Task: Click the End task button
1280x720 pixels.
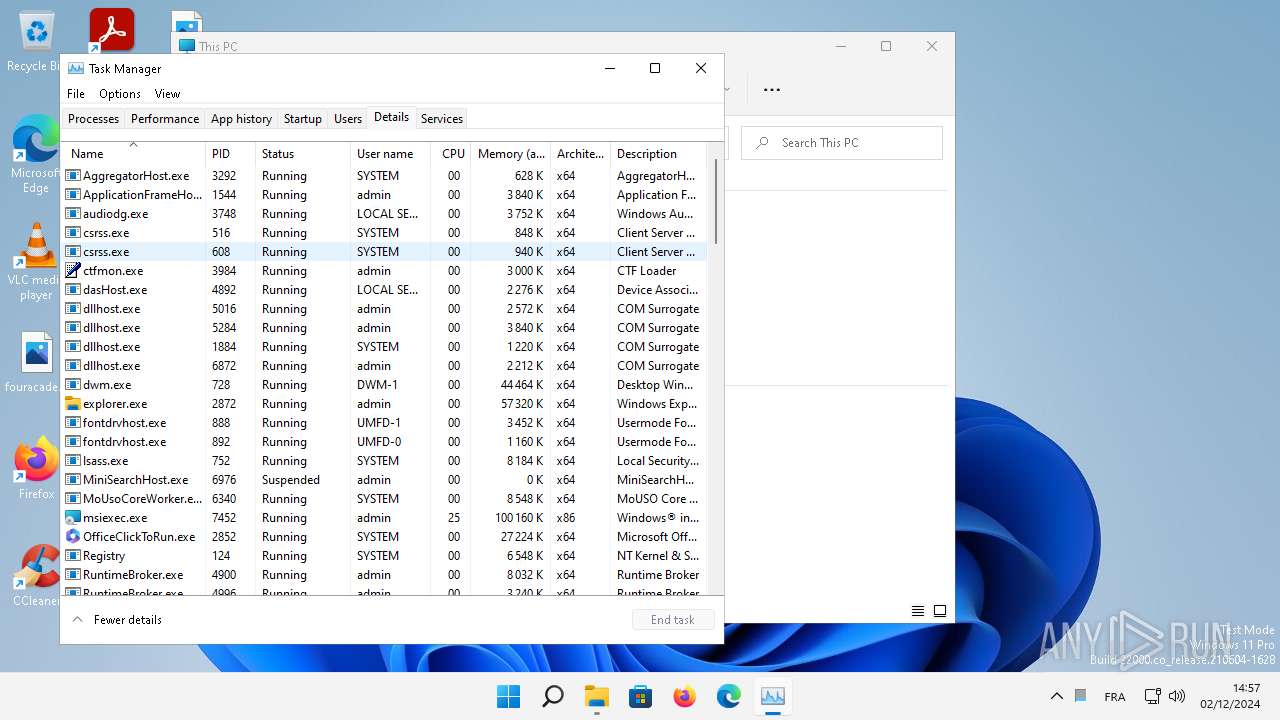Action: (x=673, y=620)
